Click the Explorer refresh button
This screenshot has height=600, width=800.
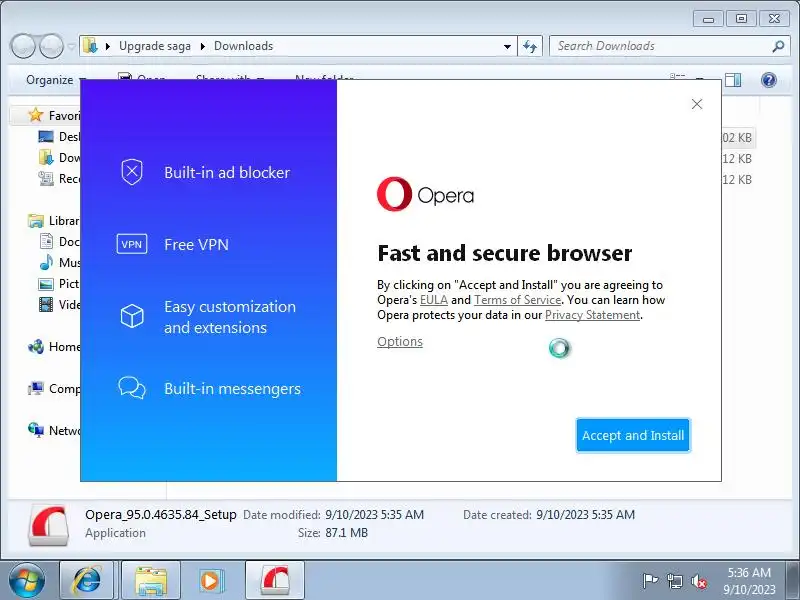pos(530,46)
